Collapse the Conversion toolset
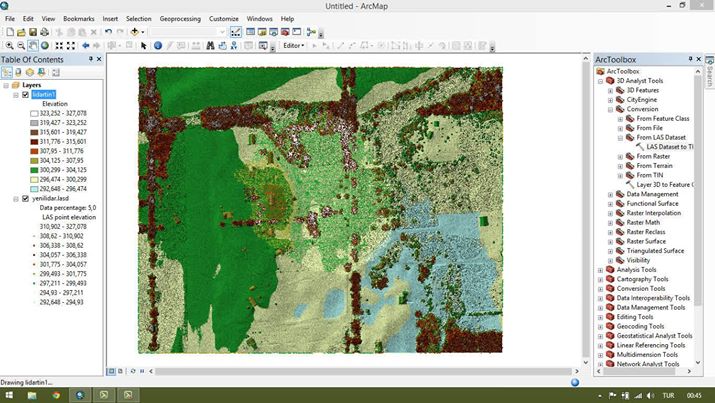 pos(611,109)
